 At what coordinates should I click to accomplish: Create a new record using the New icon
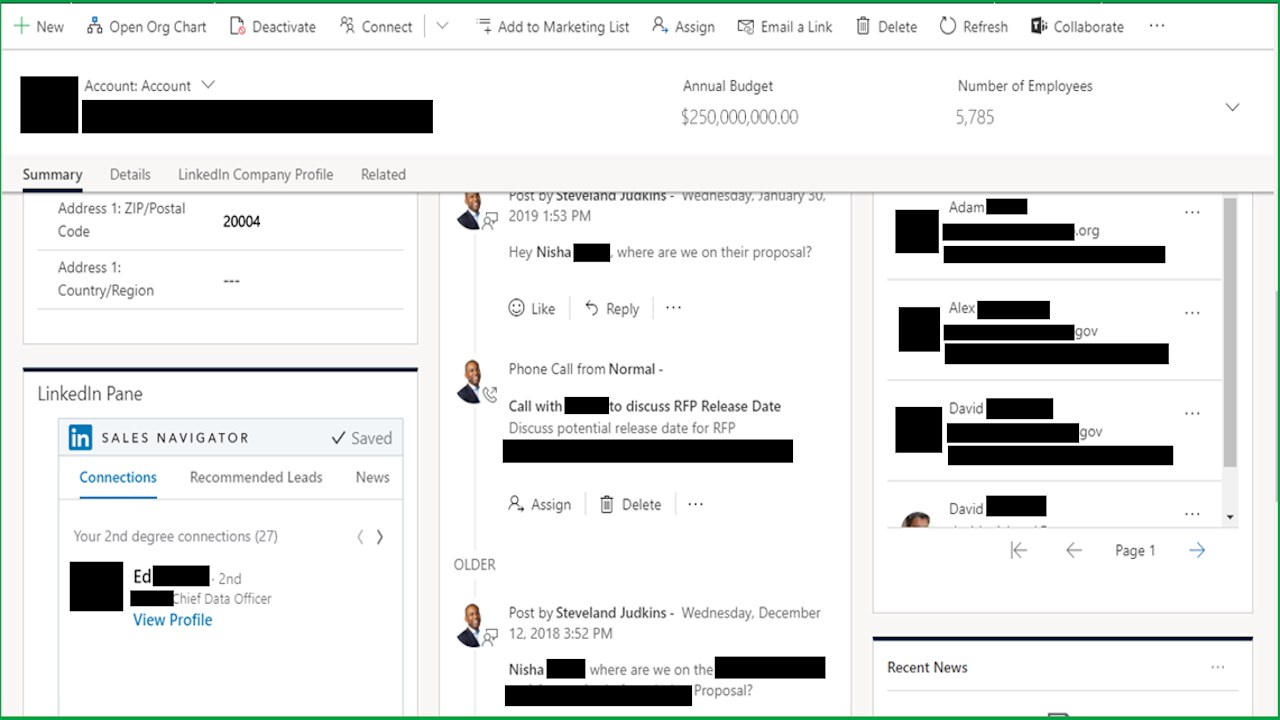[x=39, y=26]
